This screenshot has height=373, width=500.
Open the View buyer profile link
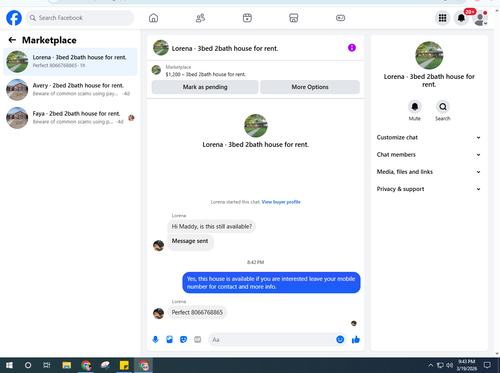pos(281,202)
